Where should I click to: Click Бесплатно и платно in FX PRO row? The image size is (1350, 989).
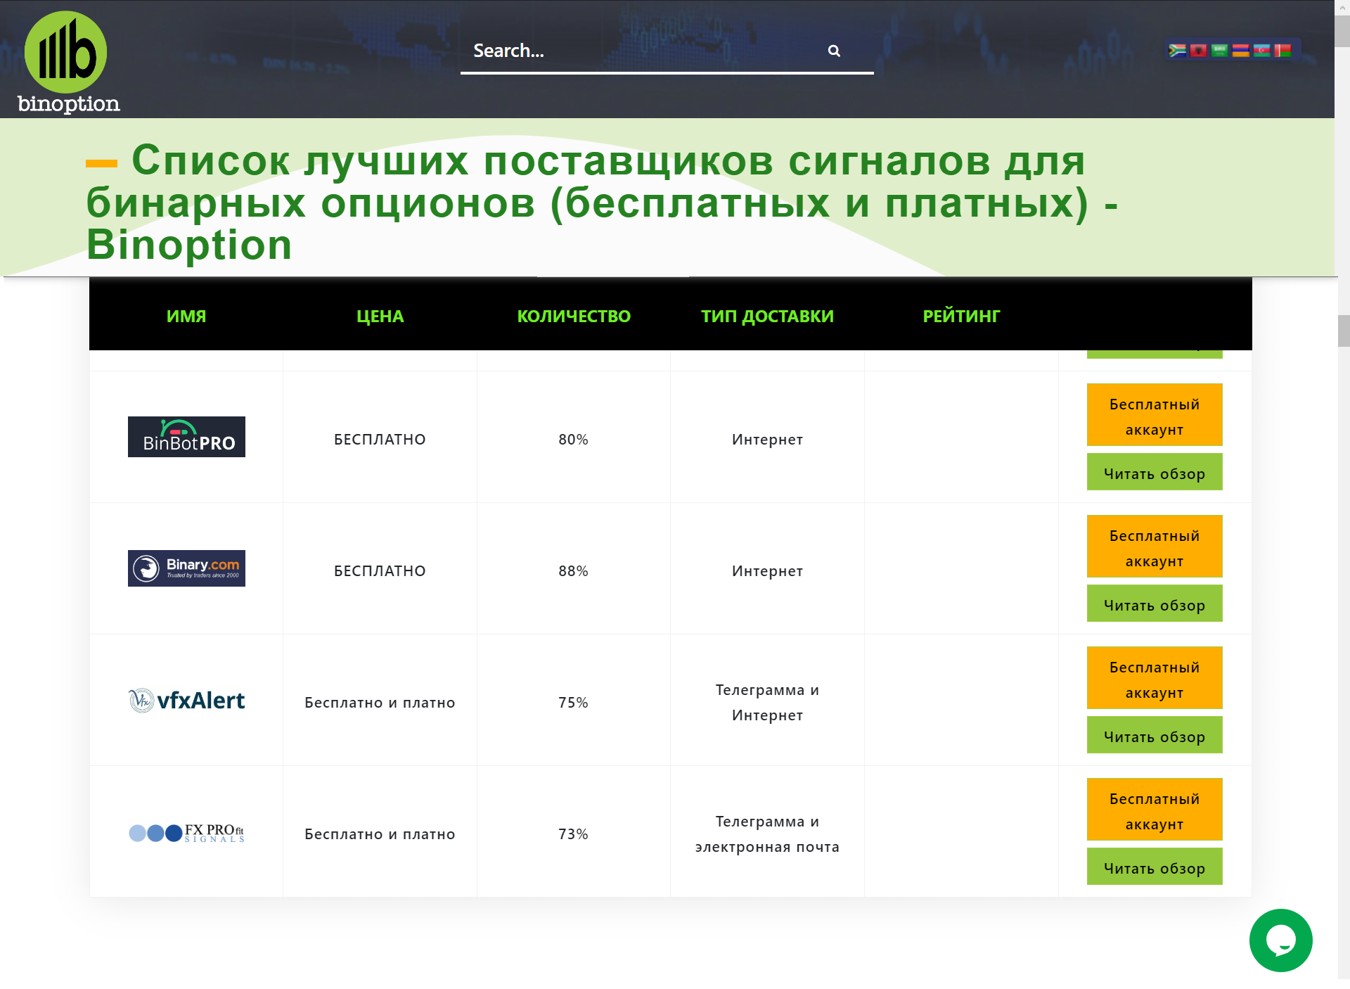pos(380,834)
